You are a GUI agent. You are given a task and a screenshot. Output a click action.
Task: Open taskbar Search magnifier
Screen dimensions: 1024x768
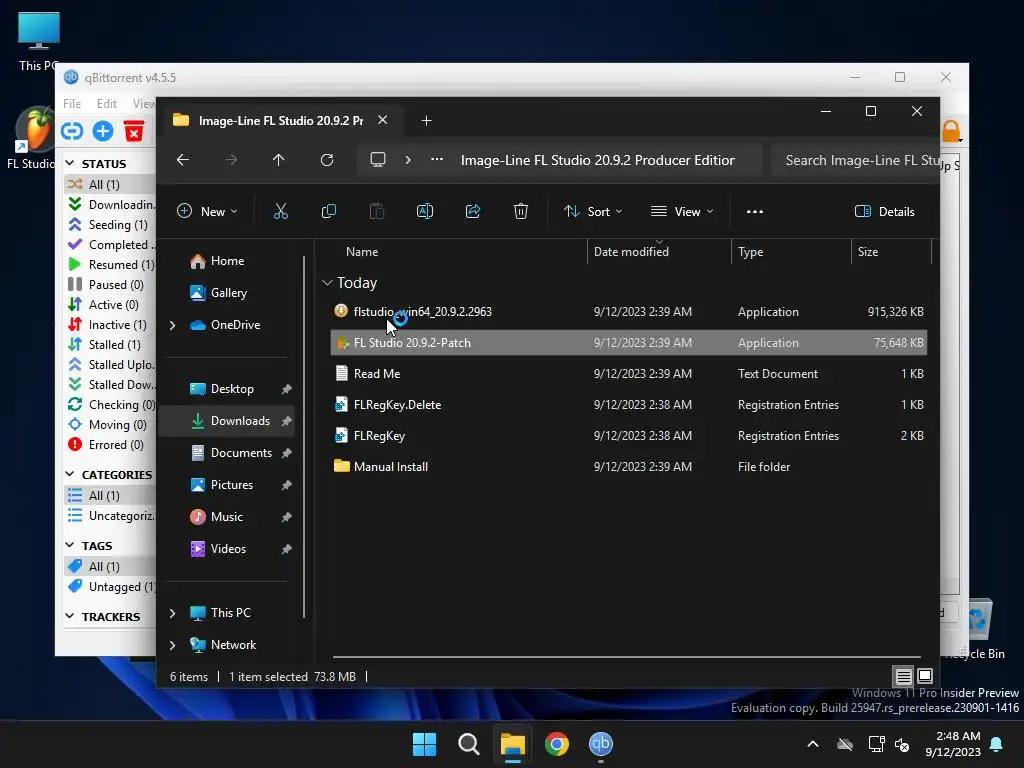[x=468, y=744]
